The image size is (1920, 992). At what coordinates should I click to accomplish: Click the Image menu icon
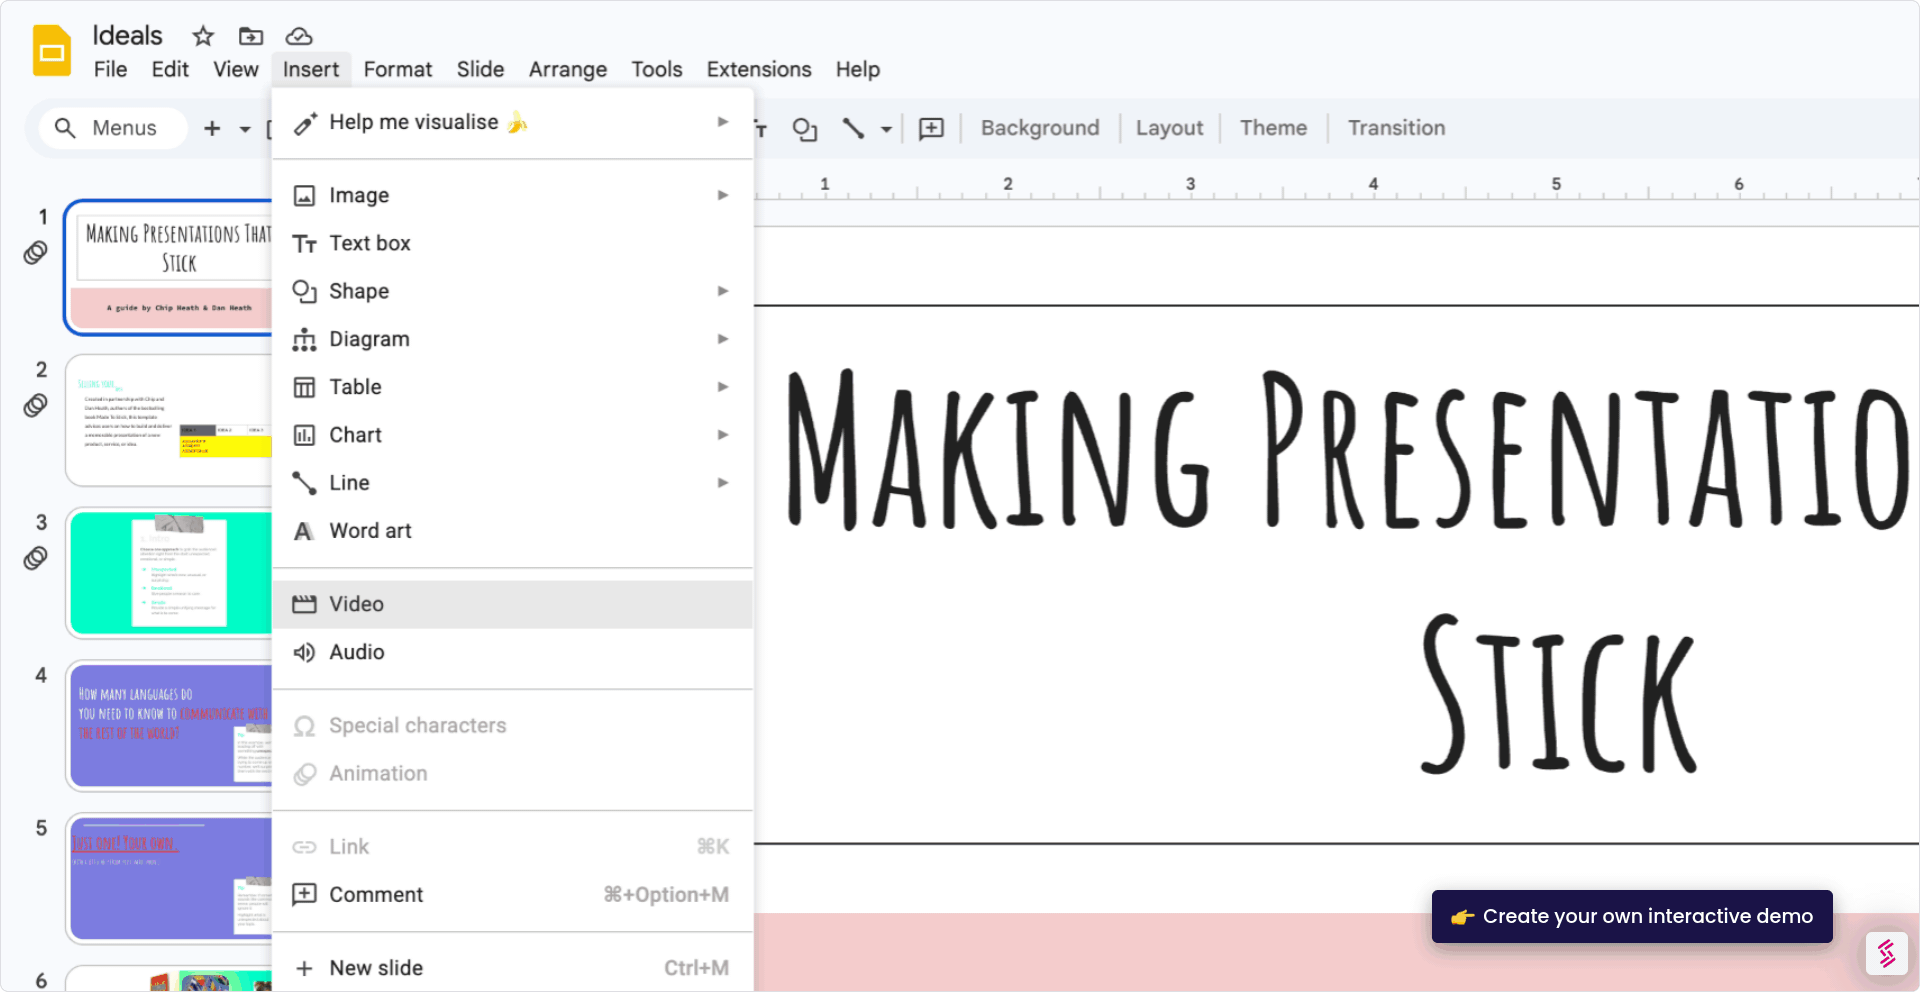pyautogui.click(x=304, y=195)
